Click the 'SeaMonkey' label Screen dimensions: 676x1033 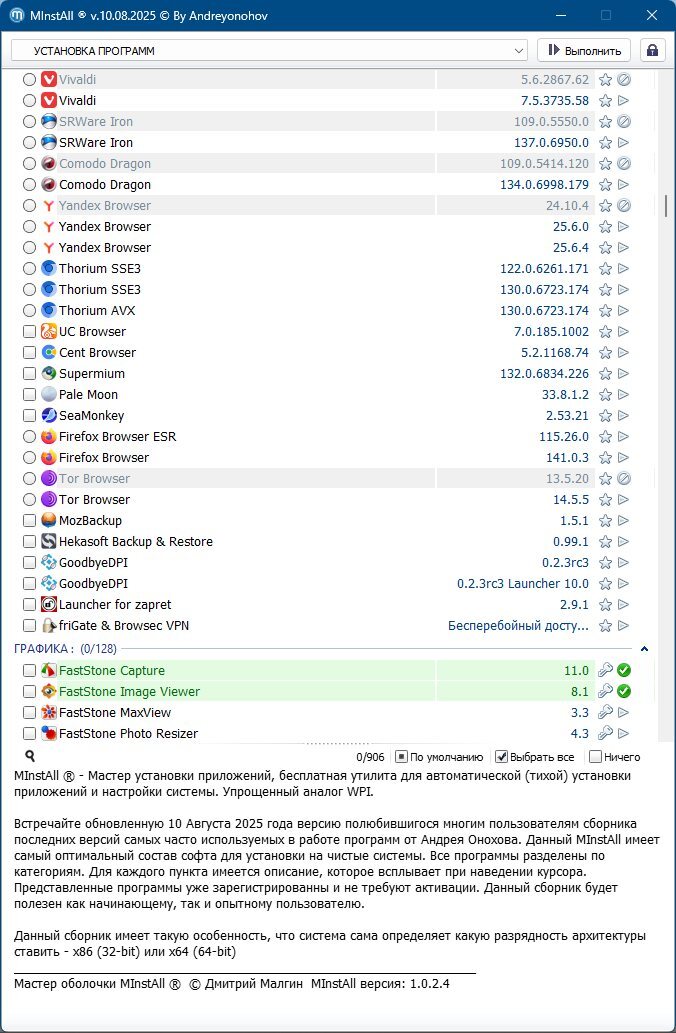click(92, 416)
